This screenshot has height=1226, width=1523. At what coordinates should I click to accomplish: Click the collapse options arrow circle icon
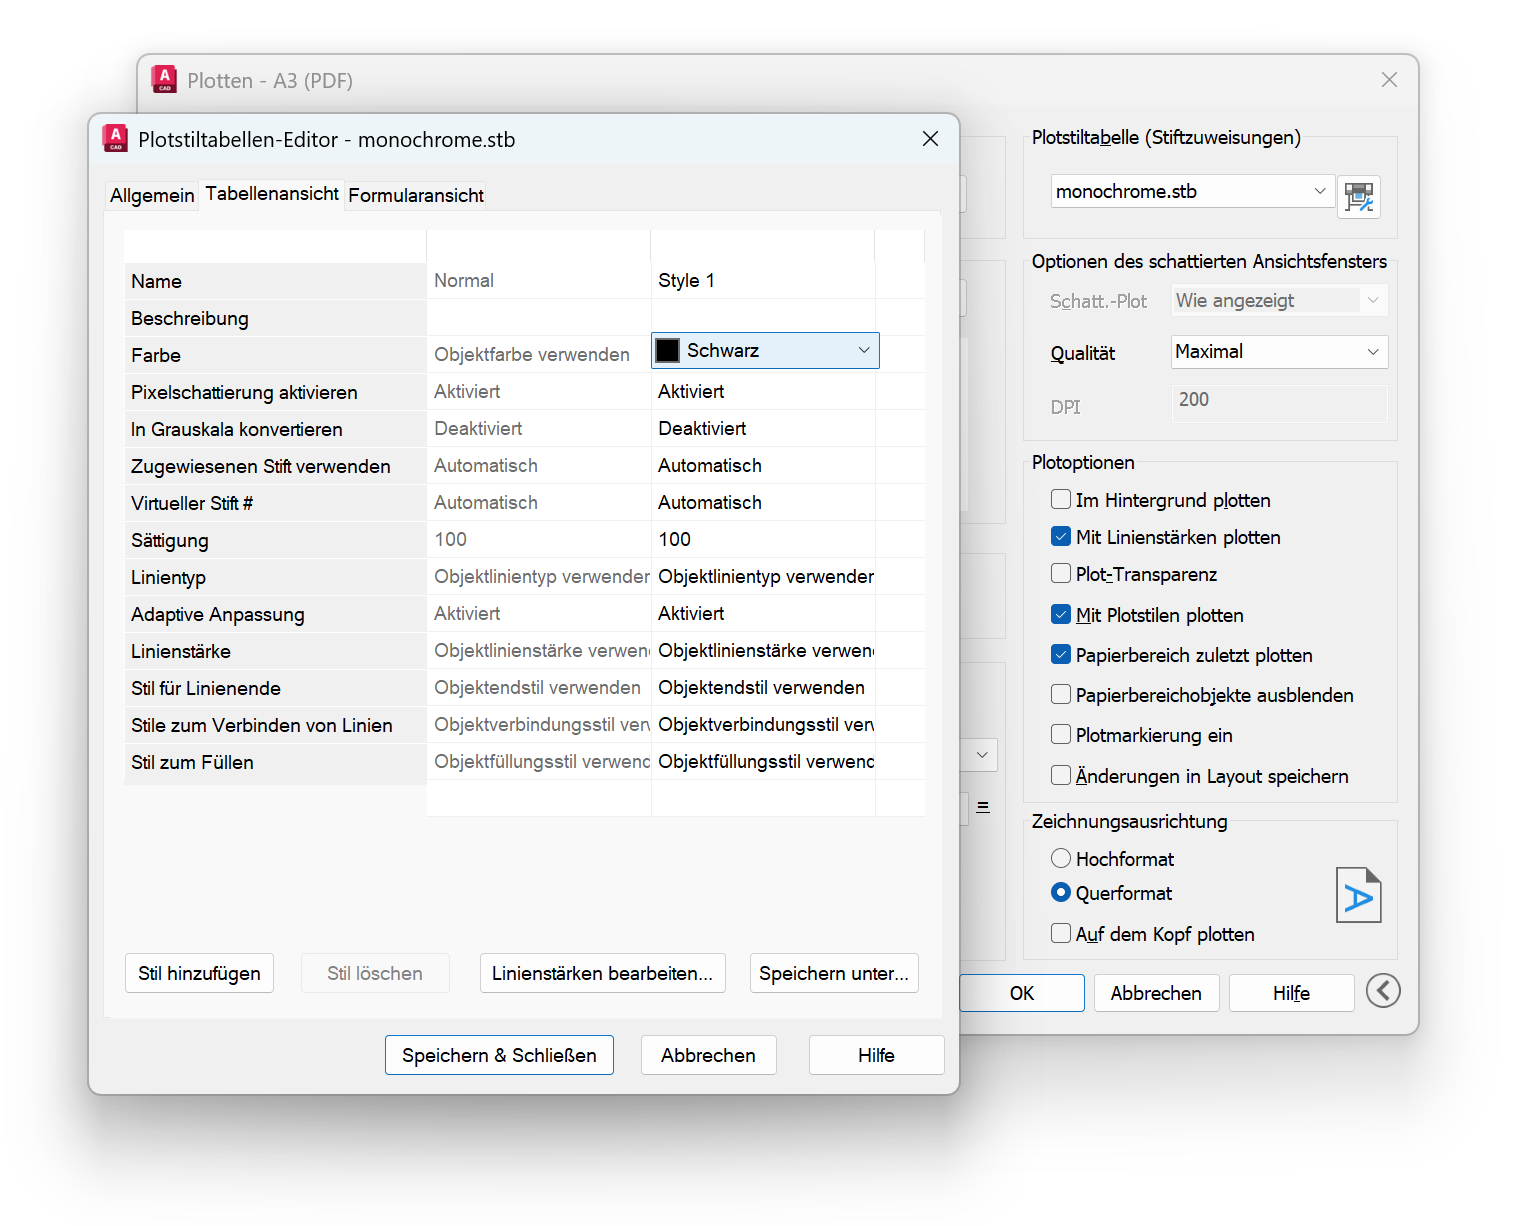click(x=1383, y=991)
